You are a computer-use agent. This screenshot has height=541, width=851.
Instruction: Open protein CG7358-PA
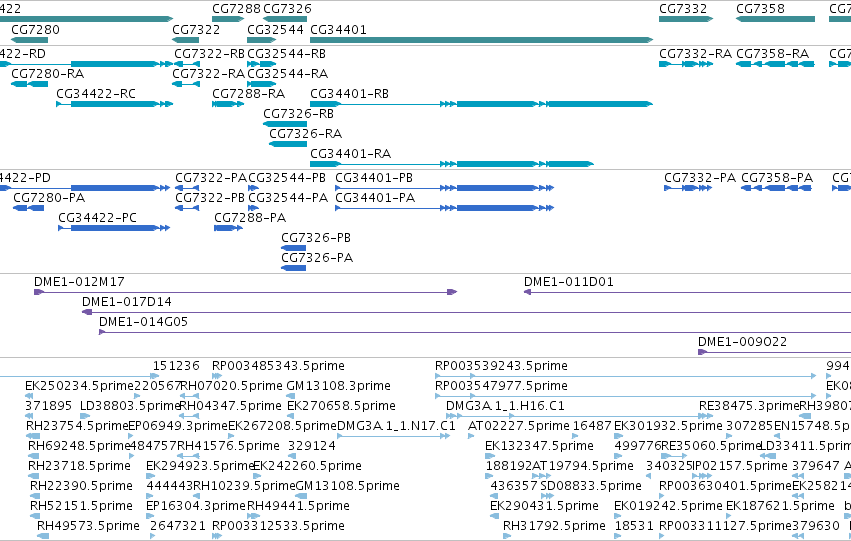tap(777, 188)
